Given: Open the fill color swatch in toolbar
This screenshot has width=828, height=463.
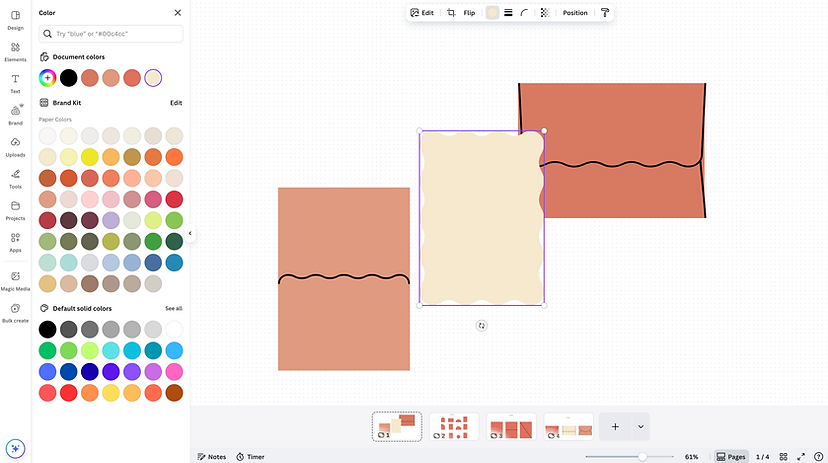Looking at the screenshot, I should [x=492, y=13].
